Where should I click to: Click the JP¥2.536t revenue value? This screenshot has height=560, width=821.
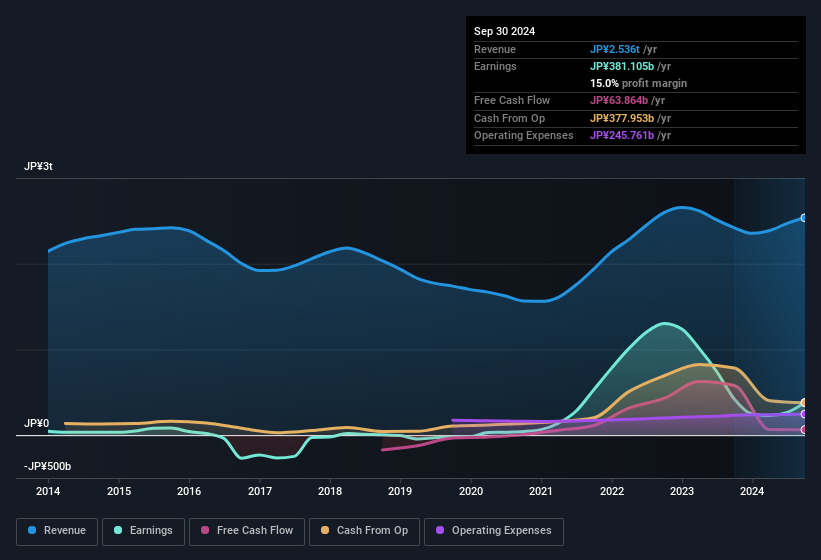[615, 49]
